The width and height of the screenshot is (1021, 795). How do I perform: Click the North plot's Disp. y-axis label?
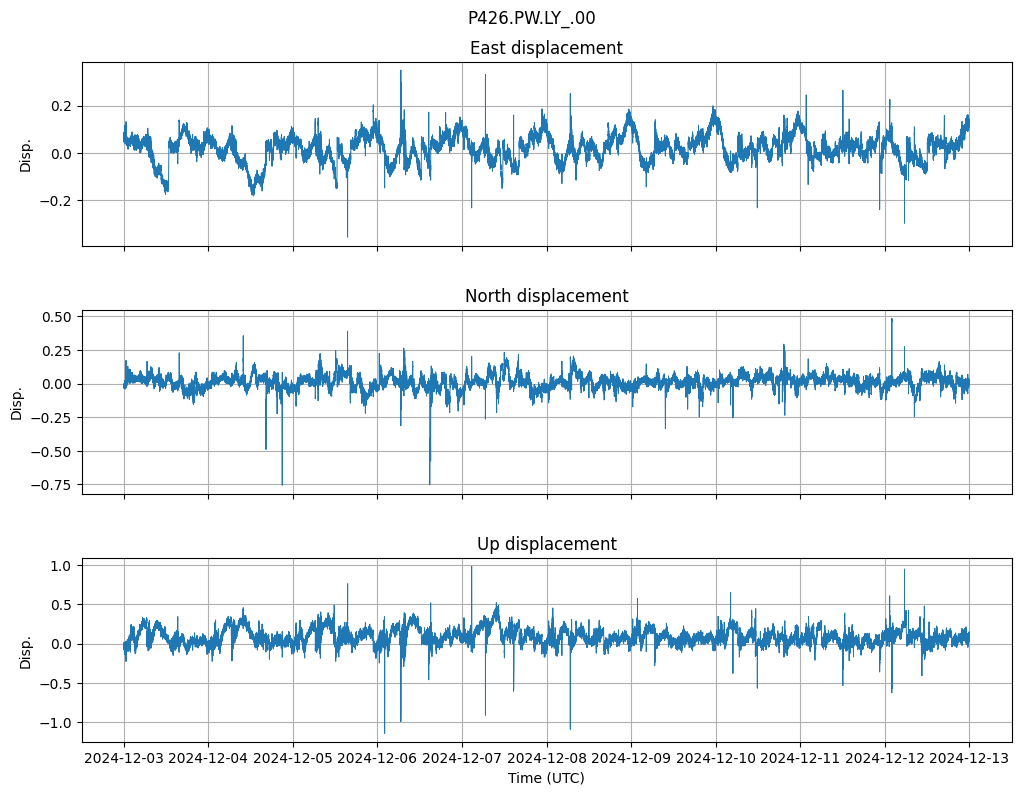17,403
